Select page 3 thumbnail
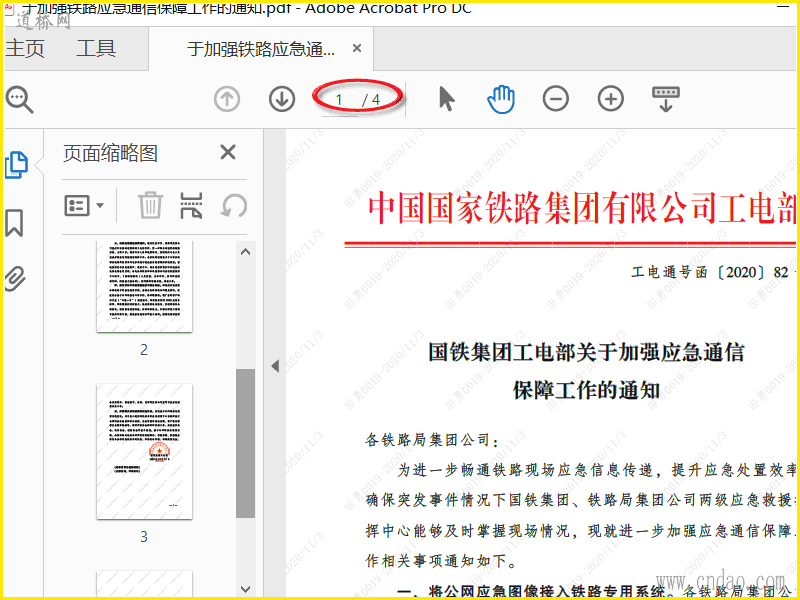Viewport: 800px width, 600px height. tap(144, 452)
